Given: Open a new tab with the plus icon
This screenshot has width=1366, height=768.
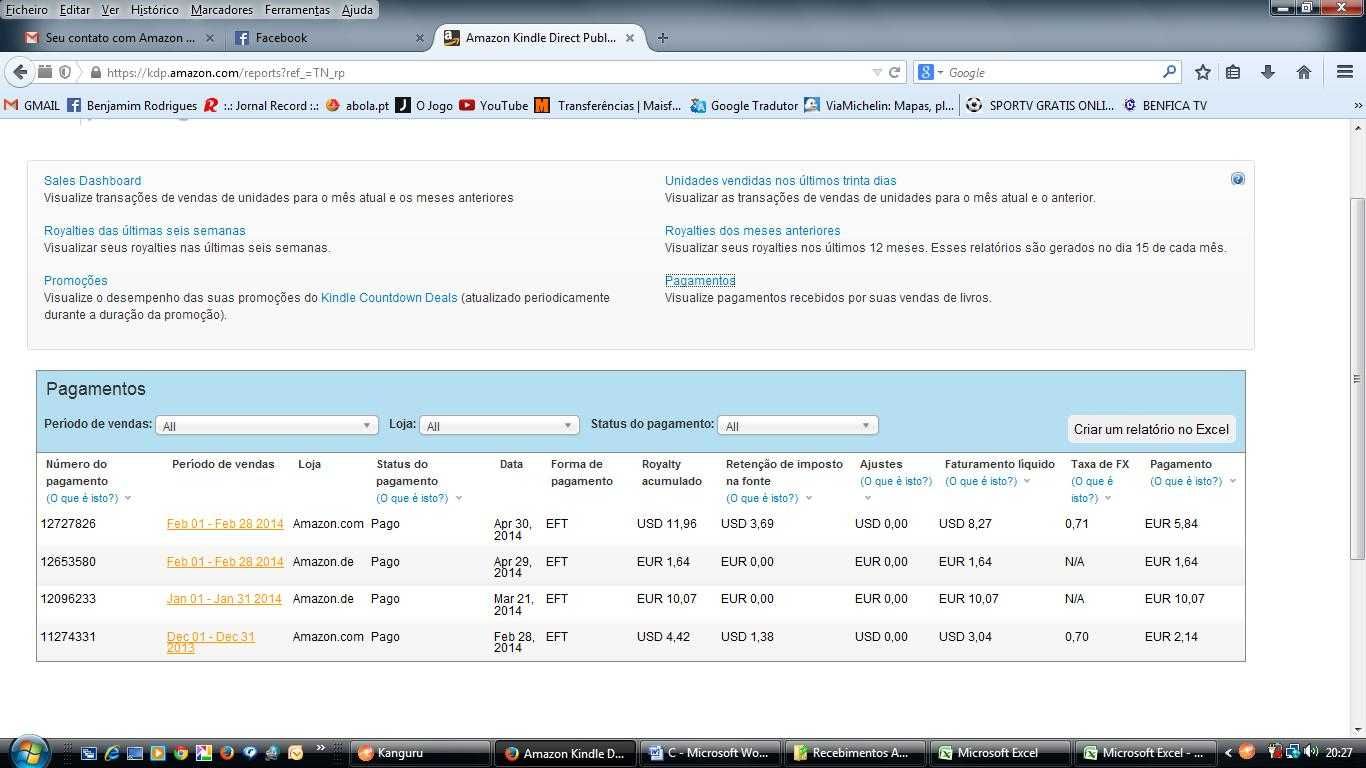Looking at the screenshot, I should 662,38.
